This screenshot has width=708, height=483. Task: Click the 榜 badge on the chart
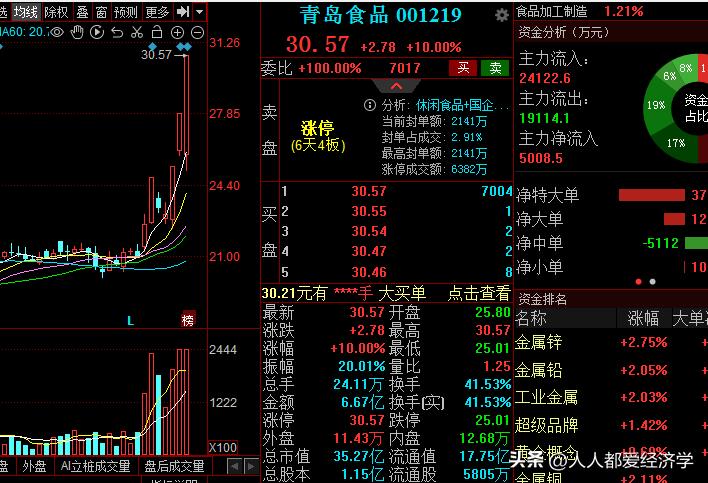[x=188, y=320]
